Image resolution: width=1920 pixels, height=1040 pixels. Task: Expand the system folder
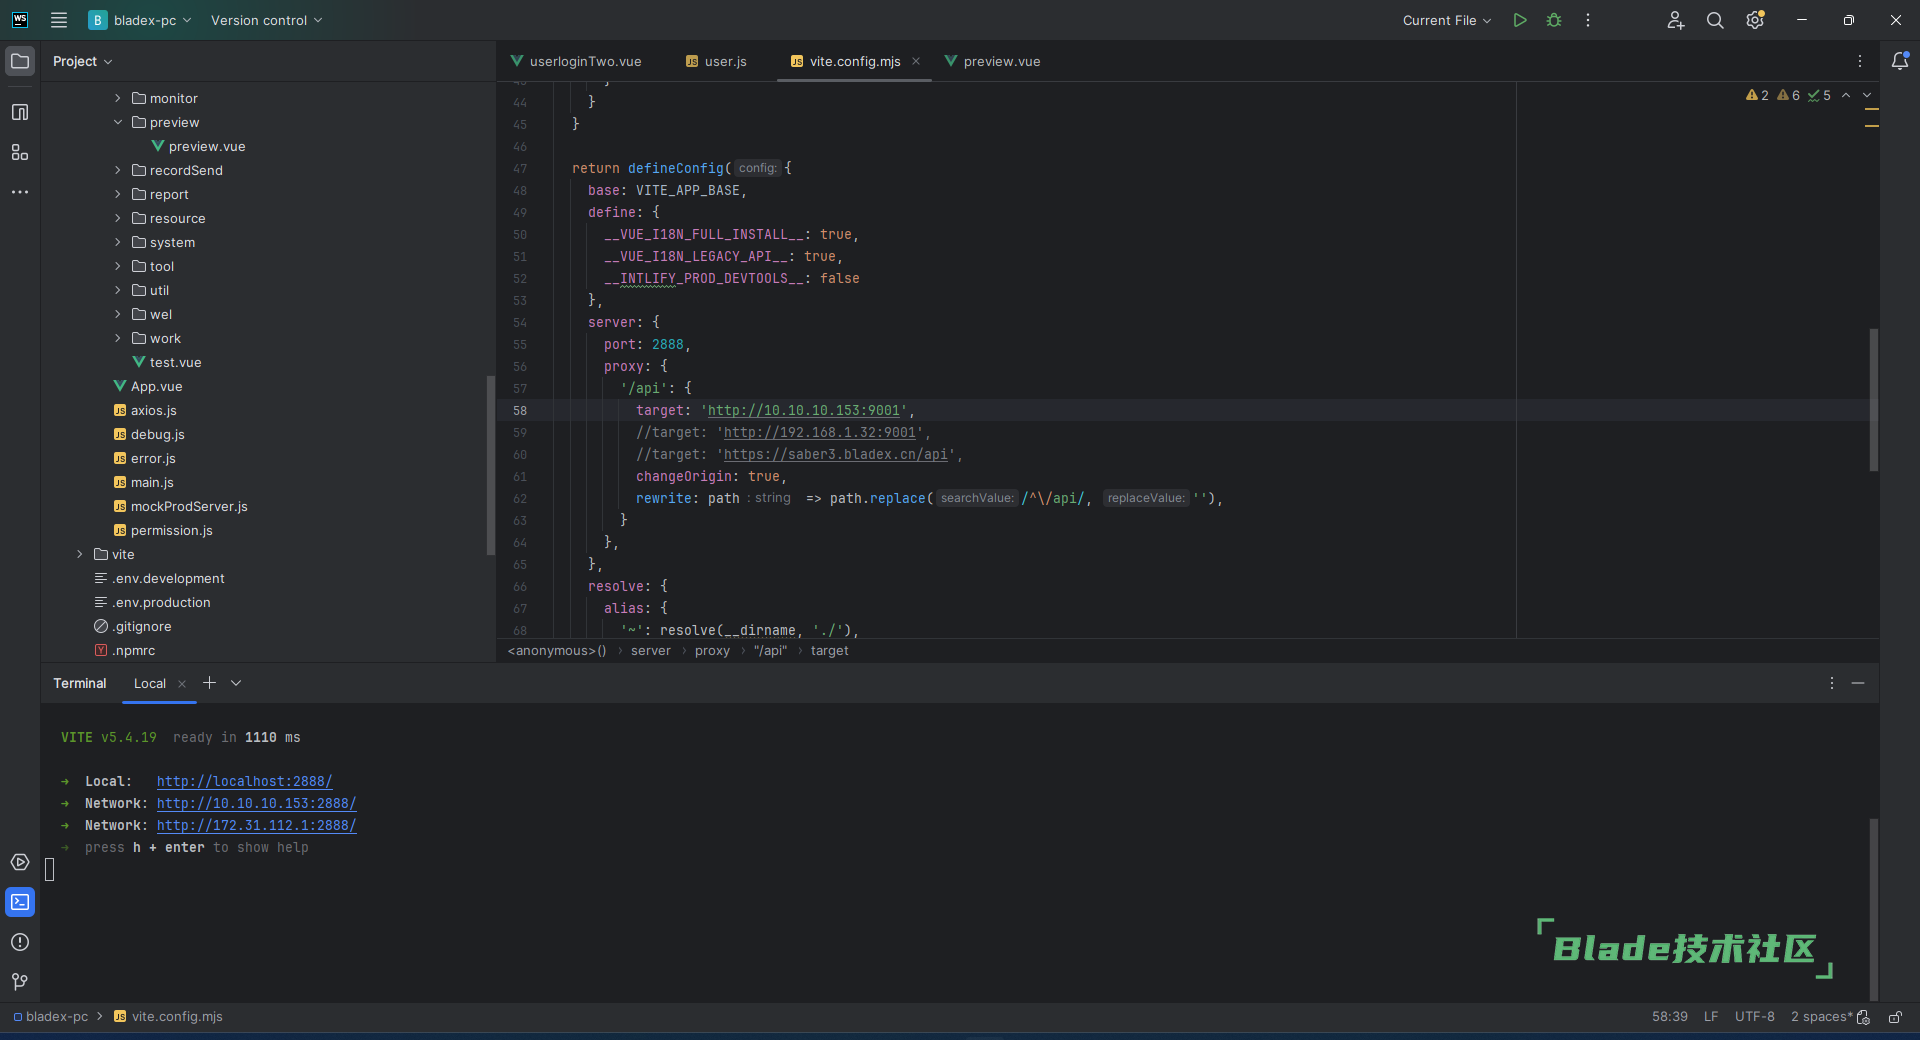(117, 242)
